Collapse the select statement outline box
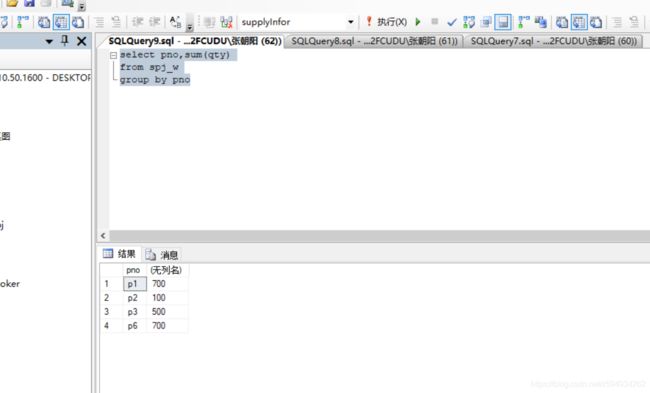Viewport: 650px width, 393px height. pyautogui.click(x=114, y=55)
